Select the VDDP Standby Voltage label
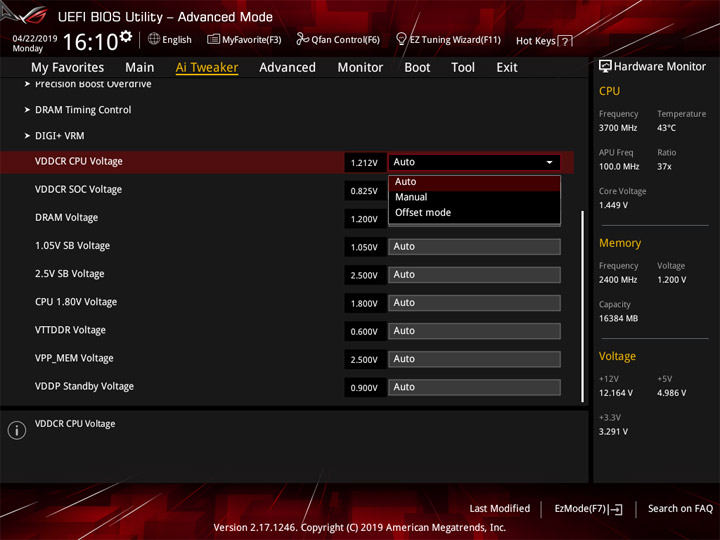Viewport: 720px width, 540px height. [84, 386]
